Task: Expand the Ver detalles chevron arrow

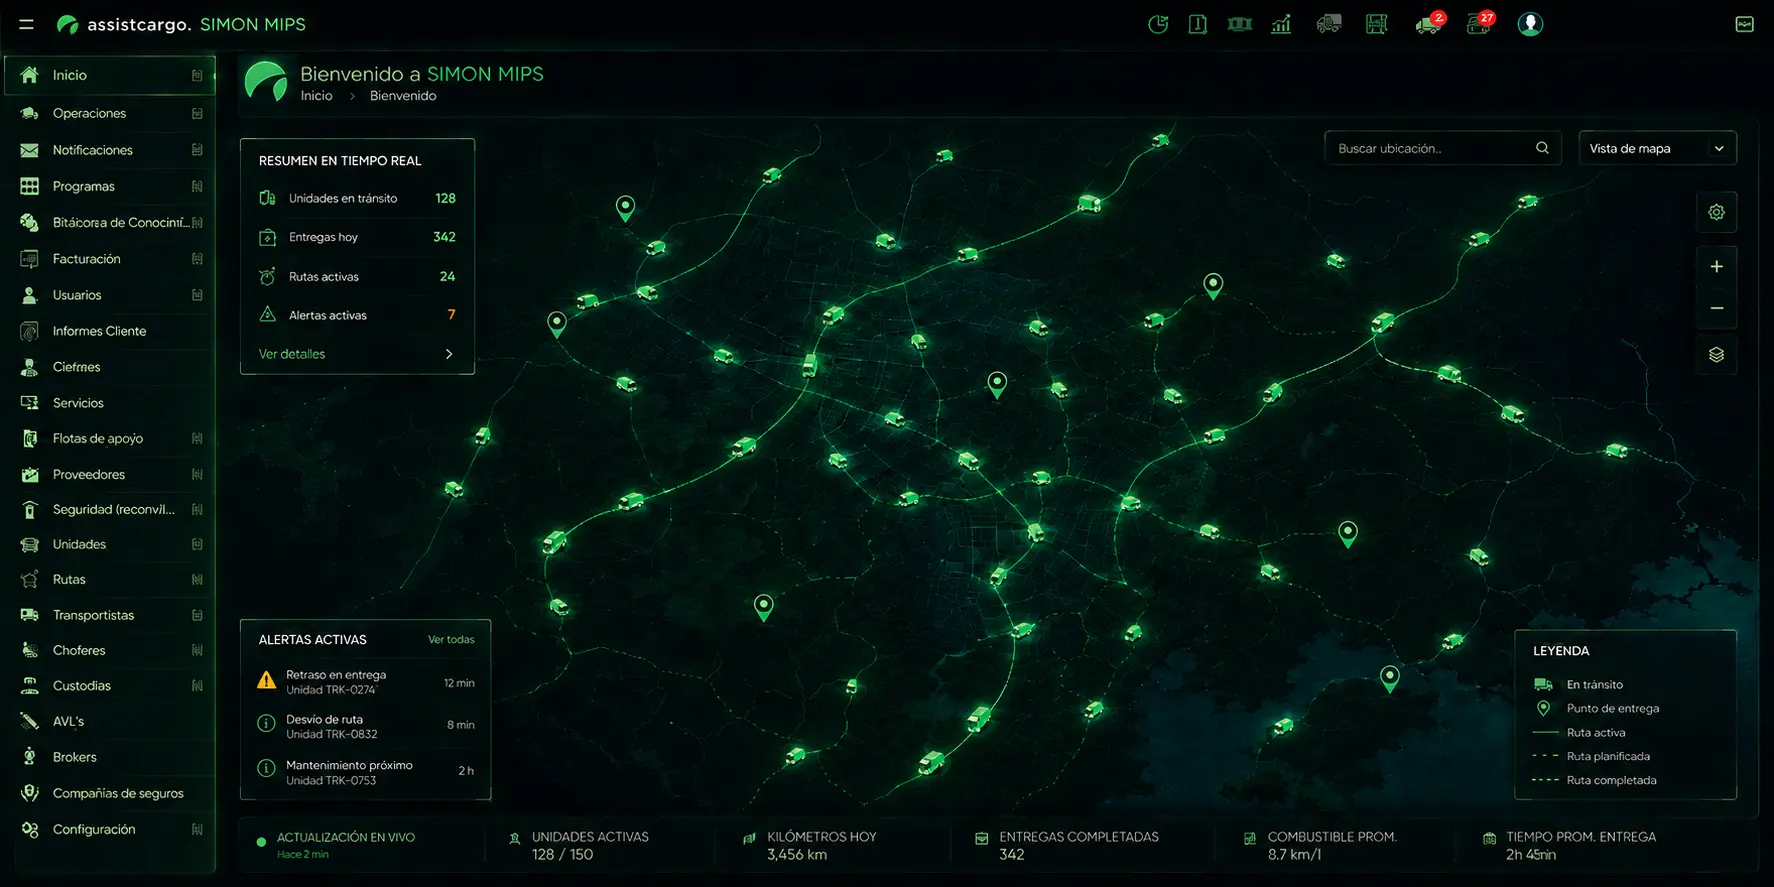Action: pos(449,354)
